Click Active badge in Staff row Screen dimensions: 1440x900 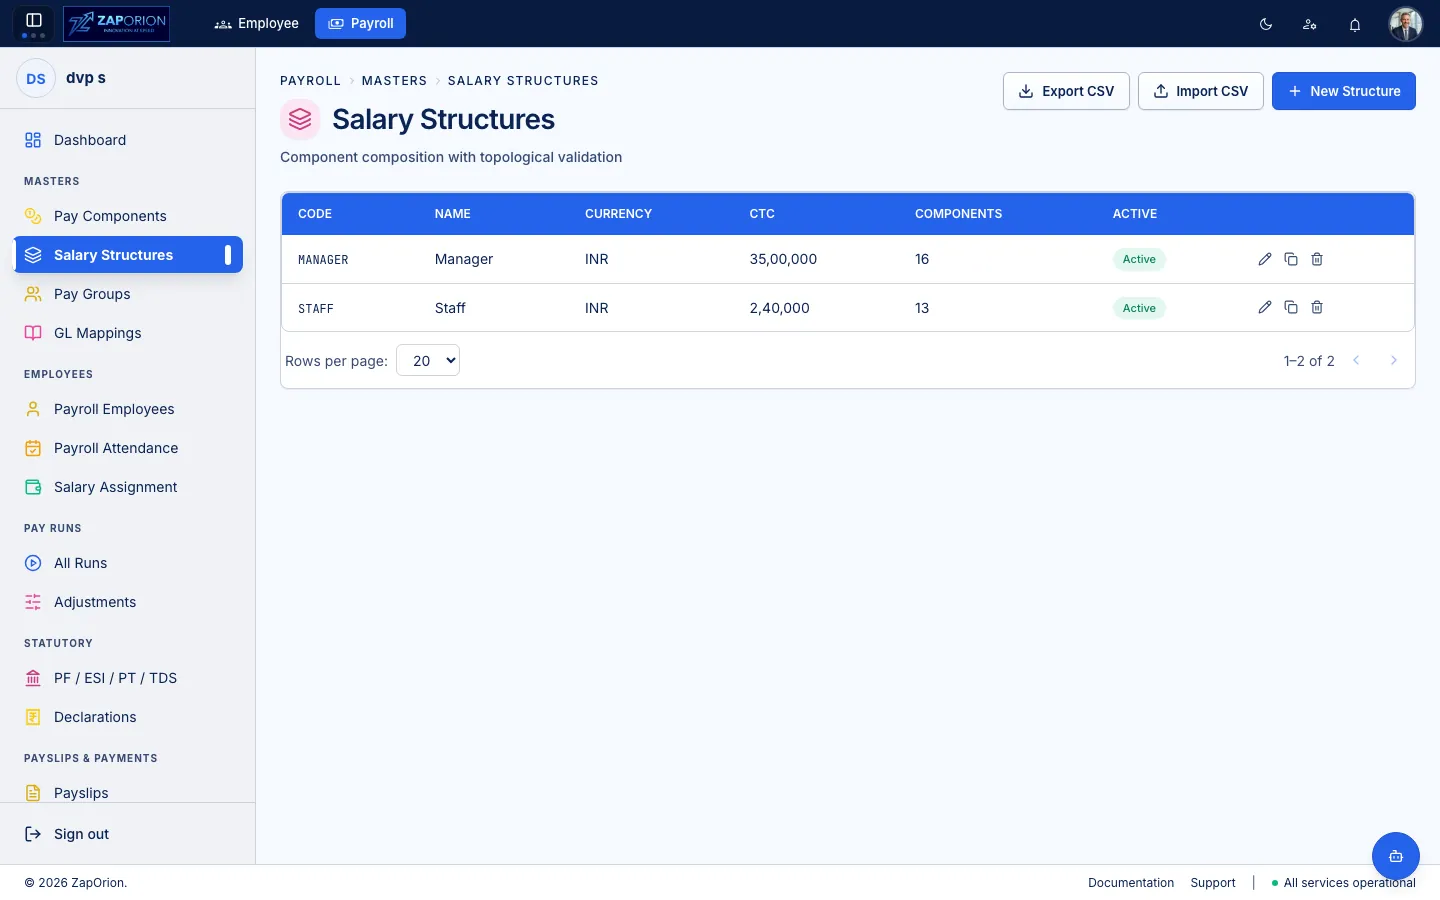[x=1139, y=308]
